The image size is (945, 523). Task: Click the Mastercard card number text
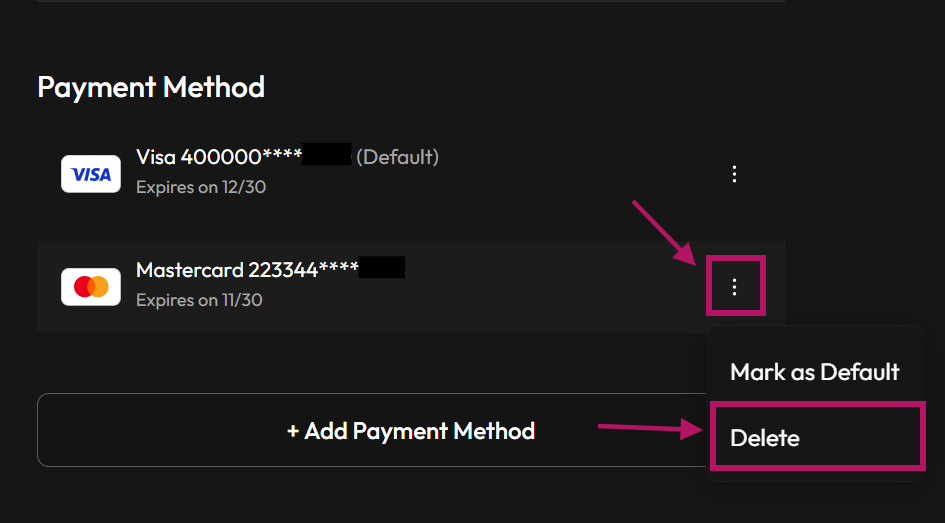point(271,269)
